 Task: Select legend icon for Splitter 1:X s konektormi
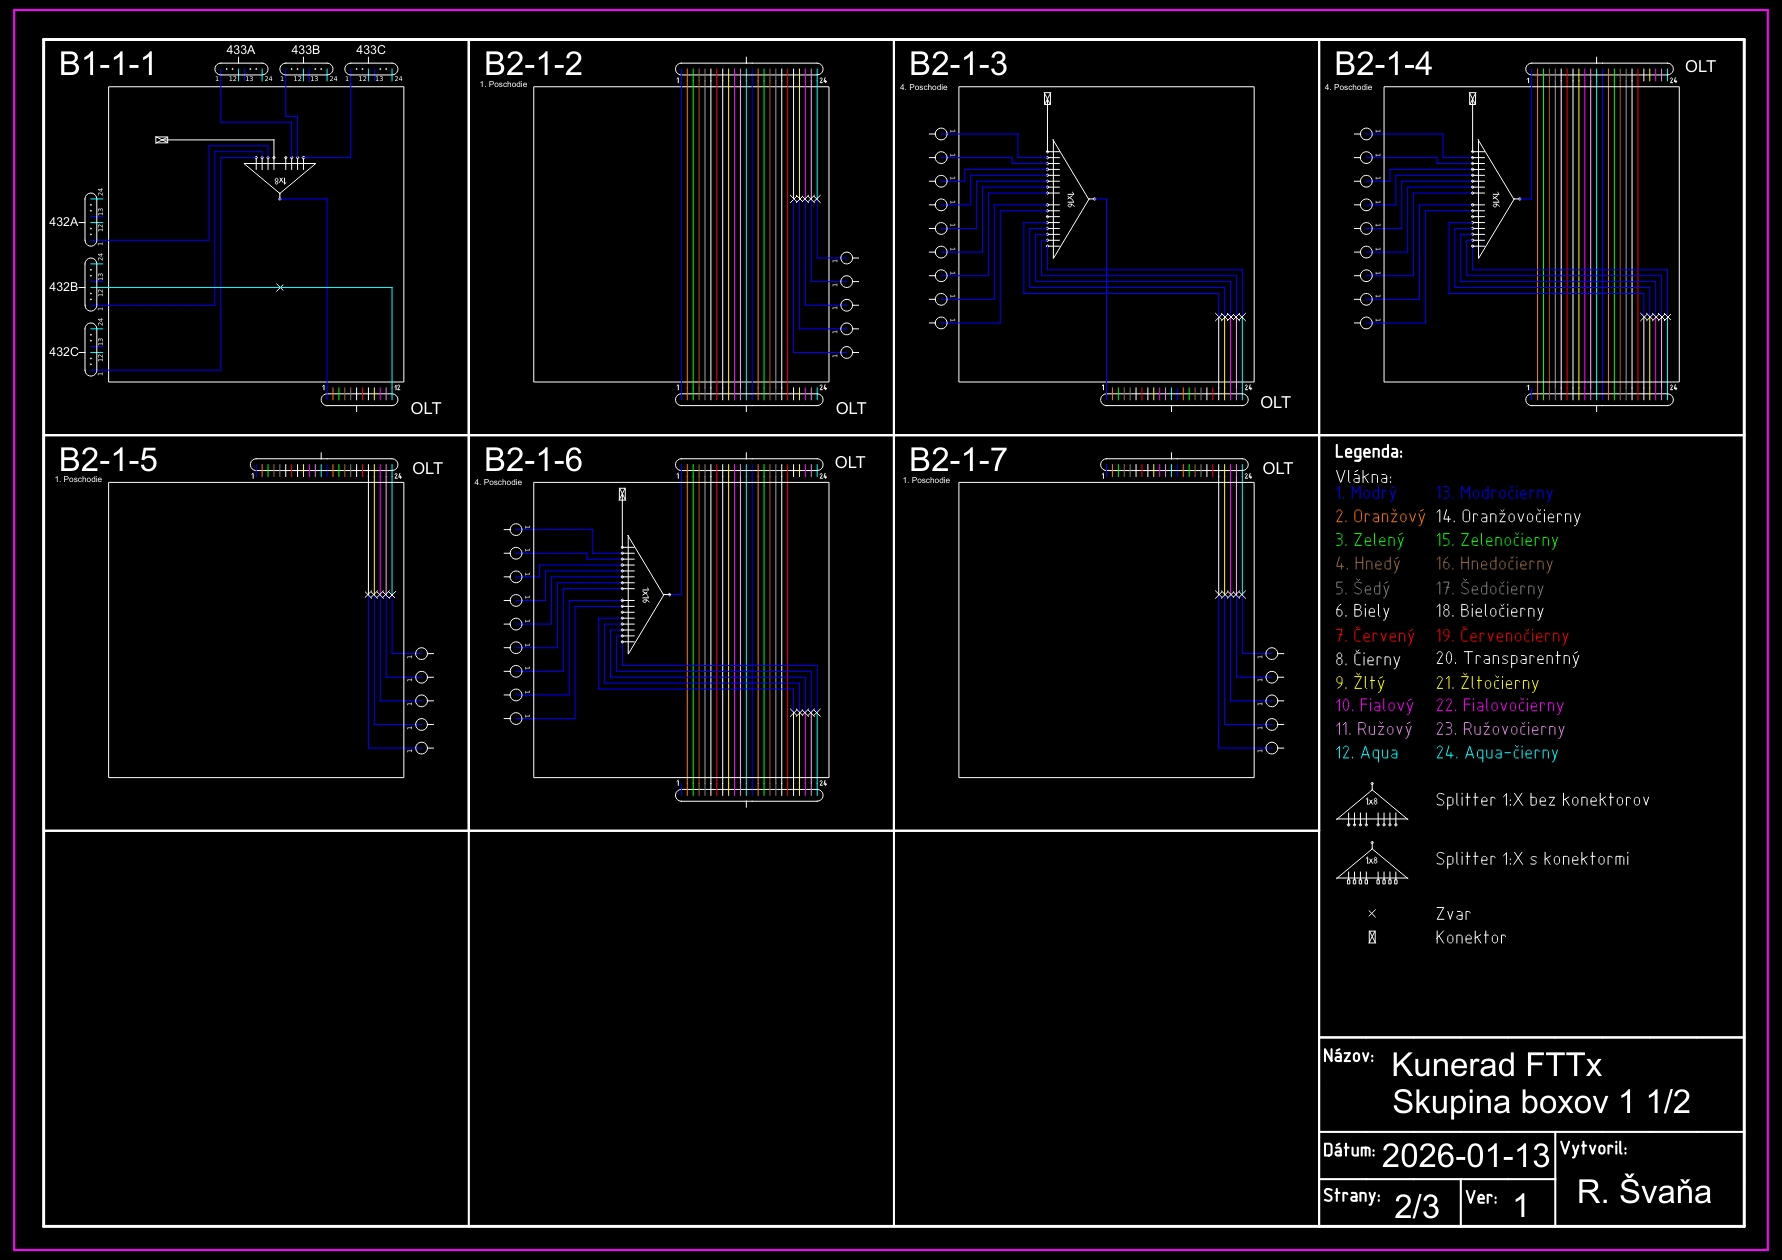coord(1371,866)
